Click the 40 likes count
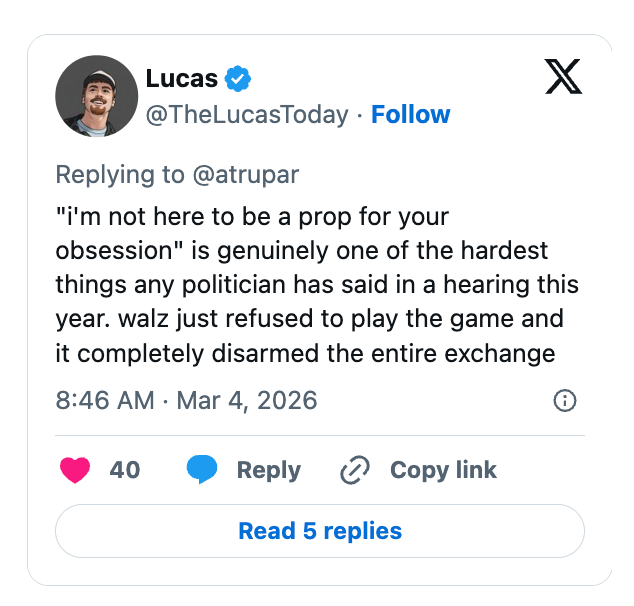The image size is (634, 606). click(124, 470)
